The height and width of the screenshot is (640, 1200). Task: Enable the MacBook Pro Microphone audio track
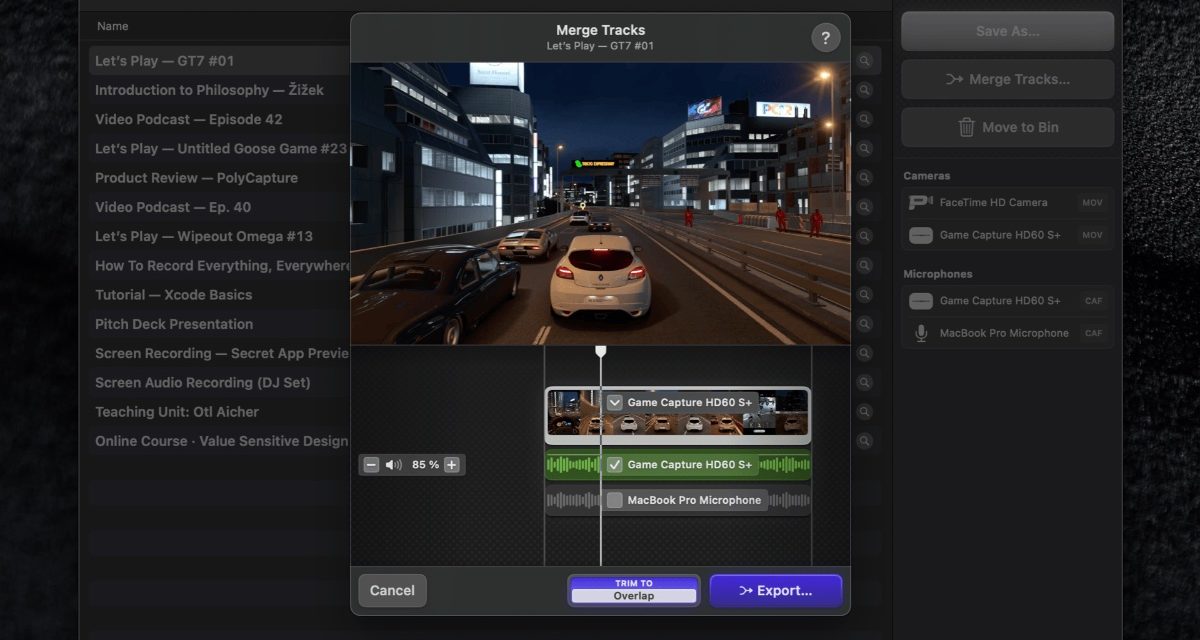615,500
